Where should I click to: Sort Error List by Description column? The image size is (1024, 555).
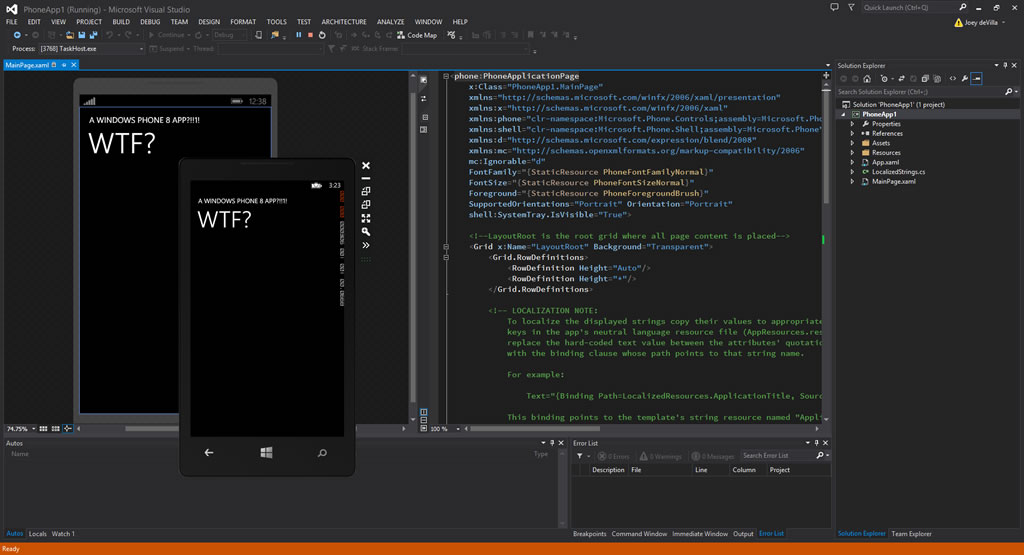point(607,469)
